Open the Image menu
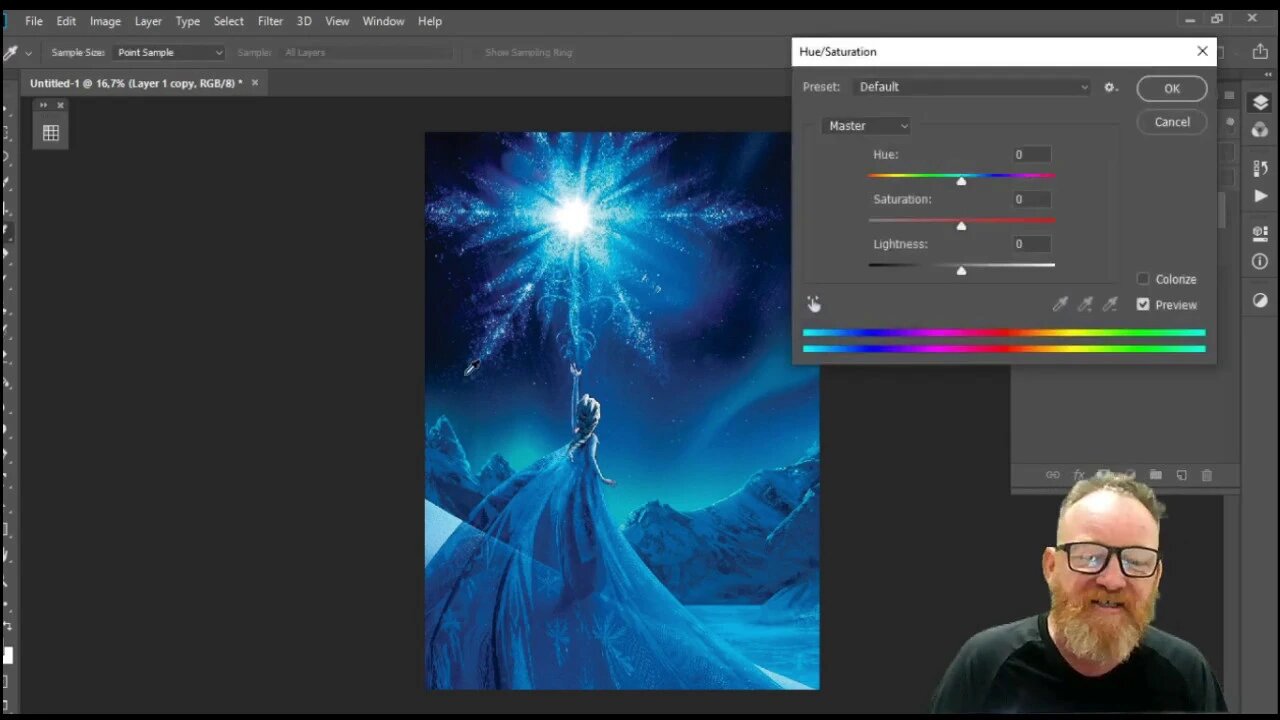Image resolution: width=1280 pixels, height=720 pixels. point(105,21)
